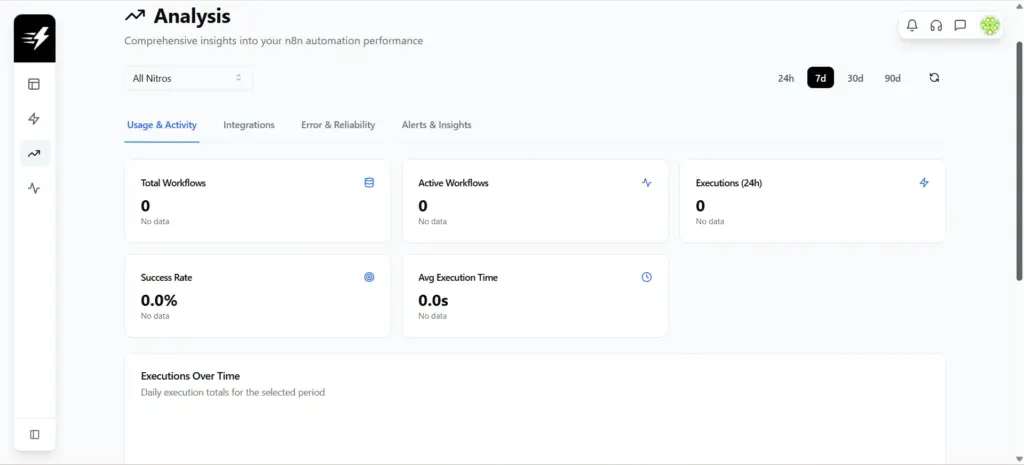Open the lightning bolt Nitros sidebar icon
The height and width of the screenshot is (465, 1024).
pos(34,119)
